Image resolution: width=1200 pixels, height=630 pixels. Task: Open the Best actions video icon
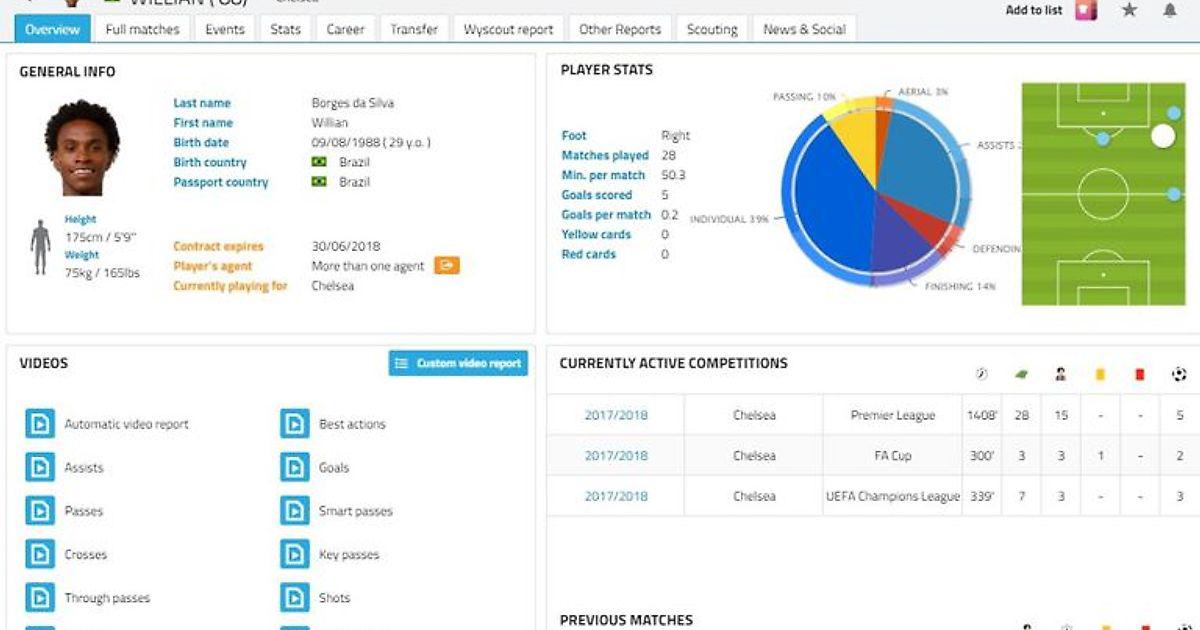[294, 424]
